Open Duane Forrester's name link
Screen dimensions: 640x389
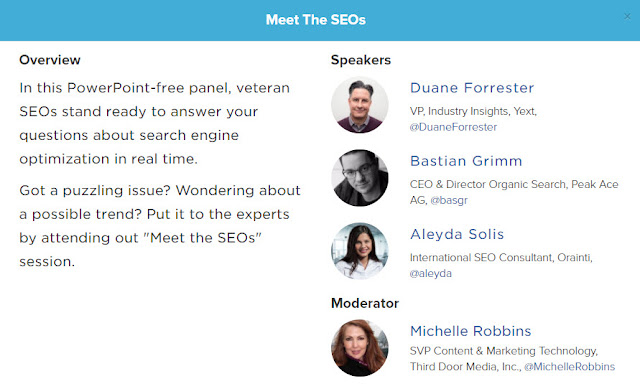[x=472, y=88]
